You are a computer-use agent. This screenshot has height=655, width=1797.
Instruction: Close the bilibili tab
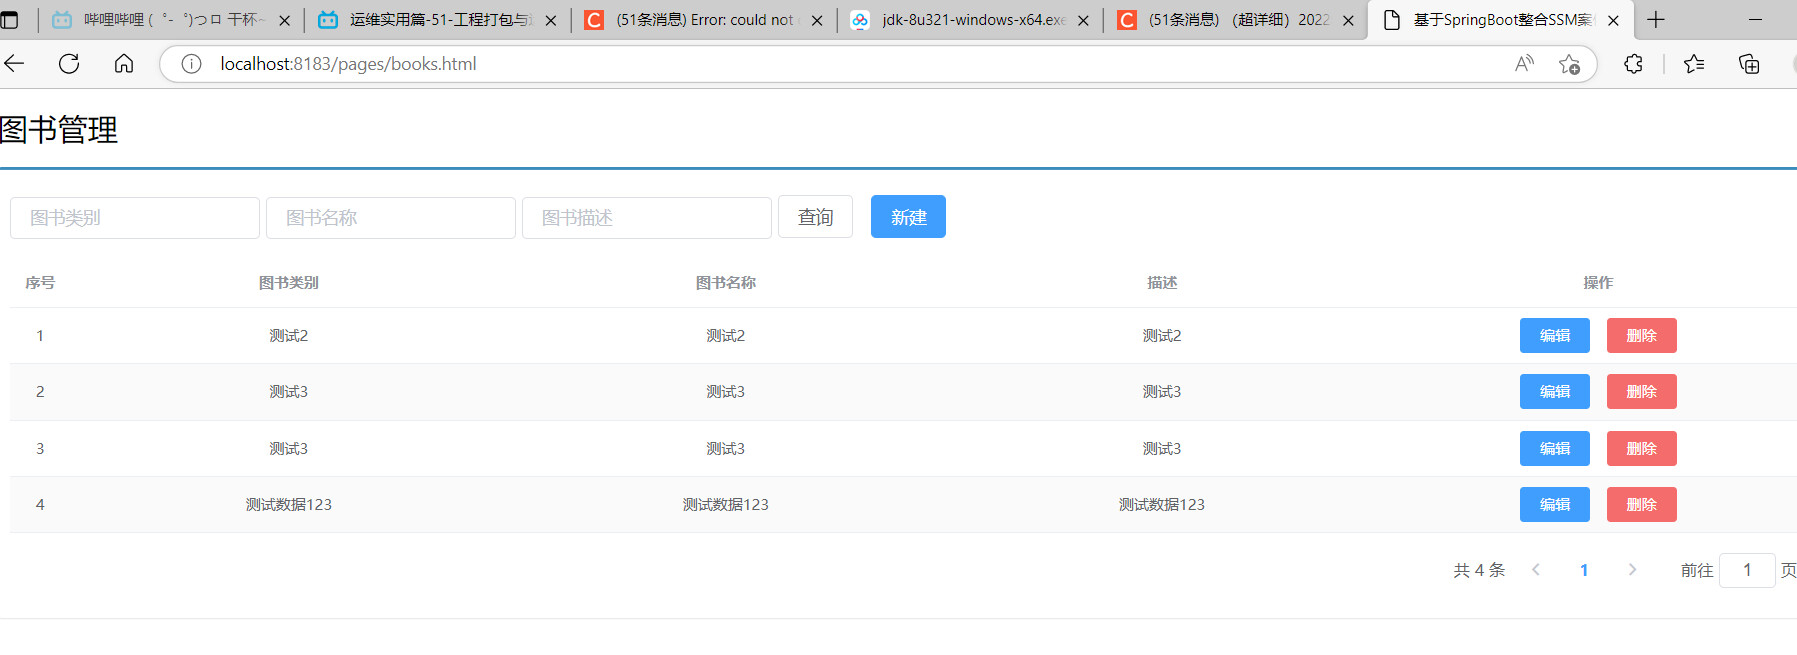coord(284,20)
